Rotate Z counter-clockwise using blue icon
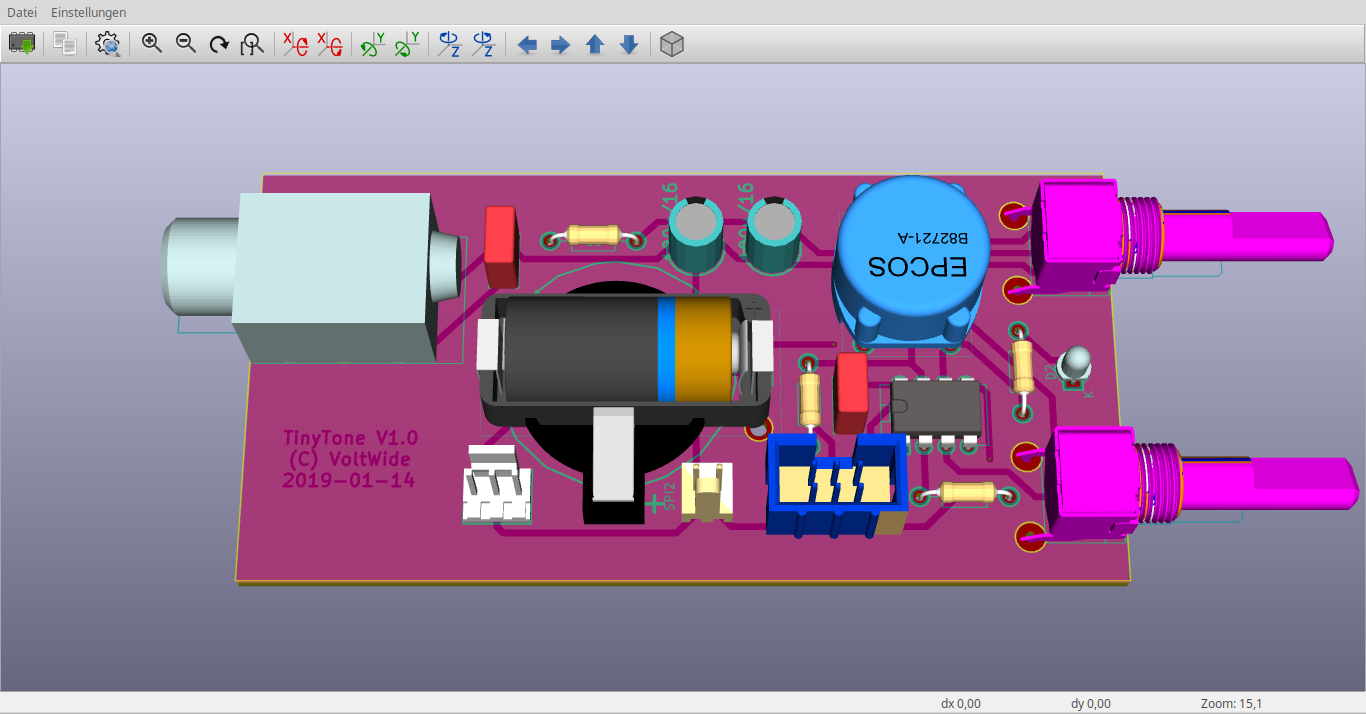 483,44
